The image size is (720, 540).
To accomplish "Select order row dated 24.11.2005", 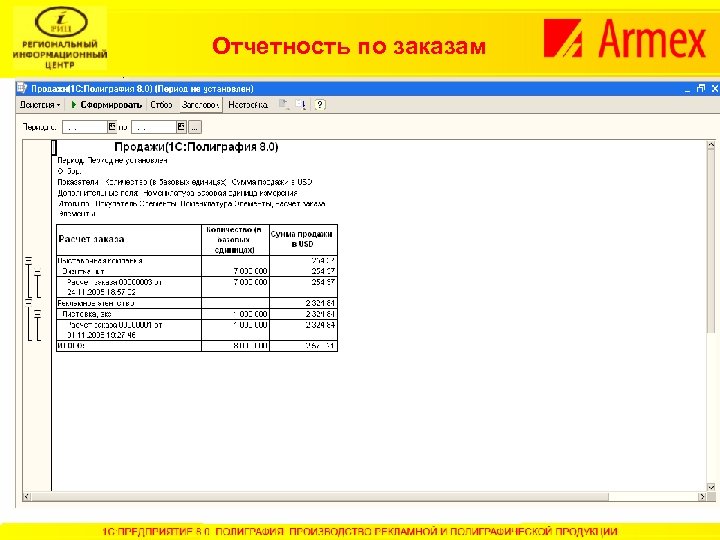I will pos(129,287).
